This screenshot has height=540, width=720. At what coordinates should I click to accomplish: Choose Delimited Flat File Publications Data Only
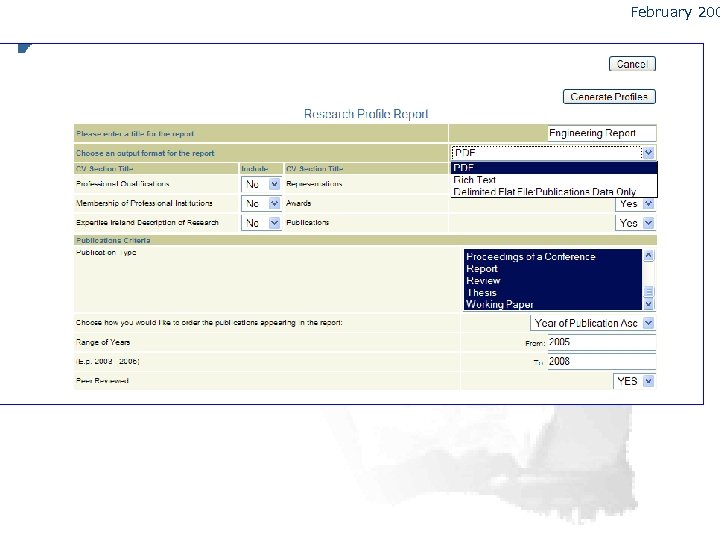pos(554,191)
